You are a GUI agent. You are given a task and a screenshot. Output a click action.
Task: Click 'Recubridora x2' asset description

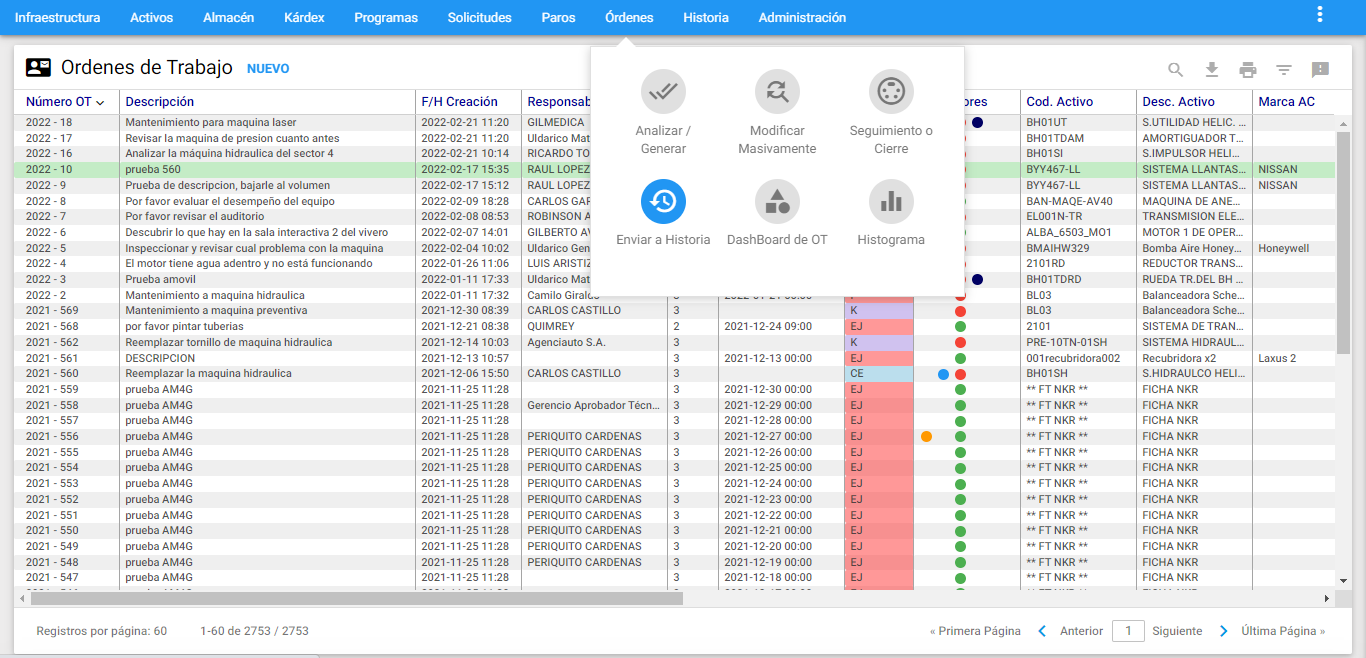(1179, 358)
